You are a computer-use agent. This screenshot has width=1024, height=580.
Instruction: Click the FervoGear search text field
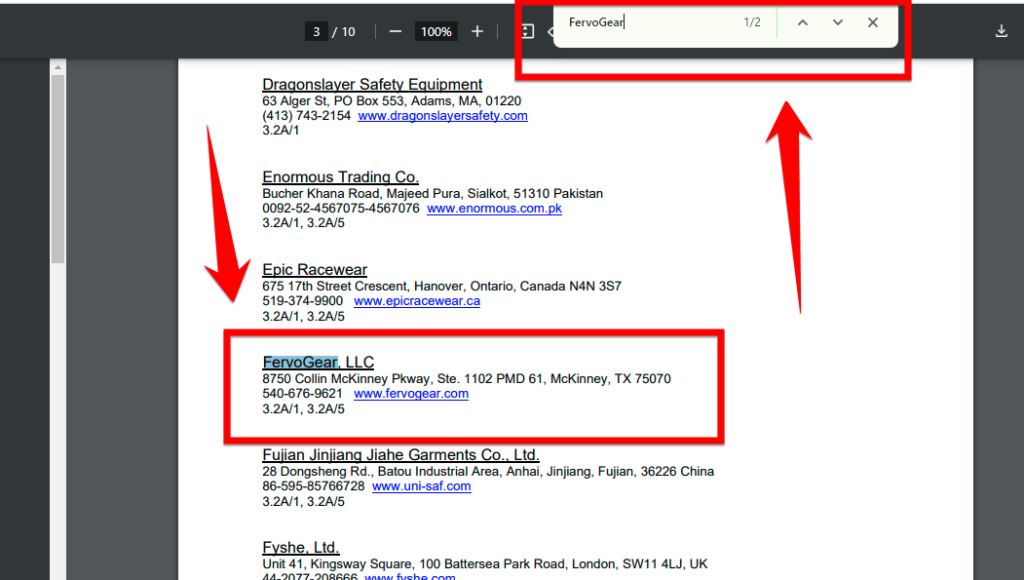point(650,22)
